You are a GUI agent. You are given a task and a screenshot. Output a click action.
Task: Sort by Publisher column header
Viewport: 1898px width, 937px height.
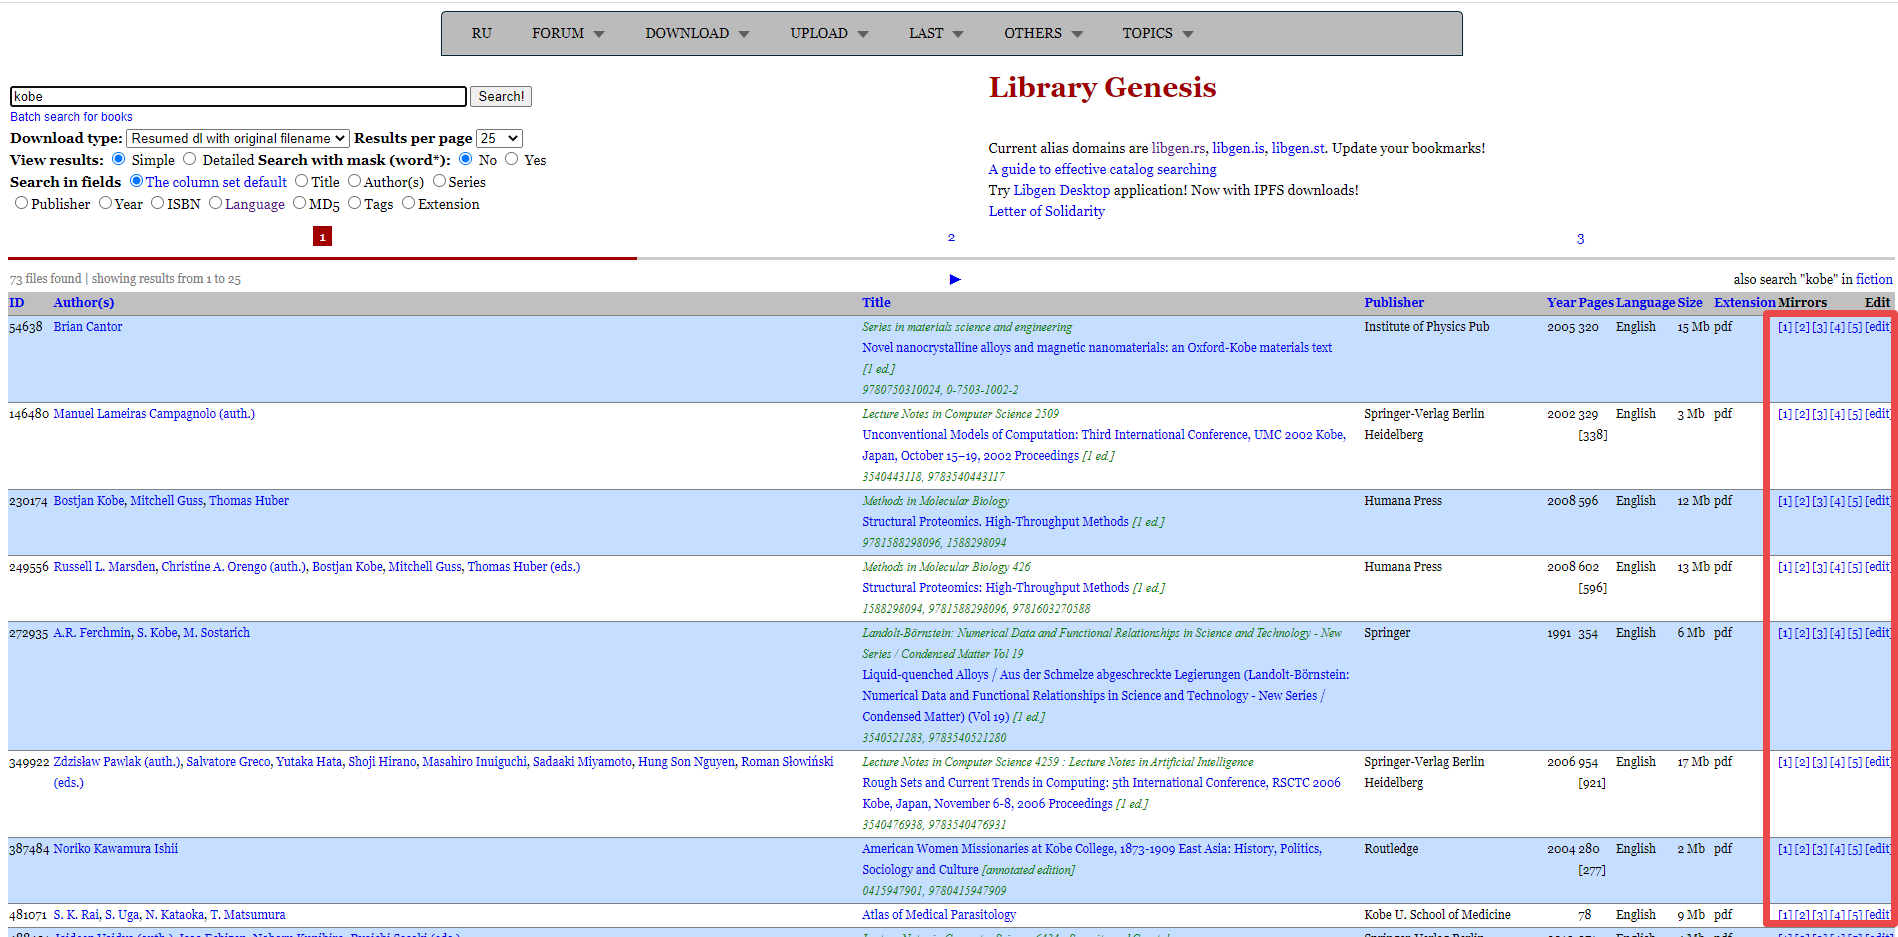pyautogui.click(x=1394, y=302)
